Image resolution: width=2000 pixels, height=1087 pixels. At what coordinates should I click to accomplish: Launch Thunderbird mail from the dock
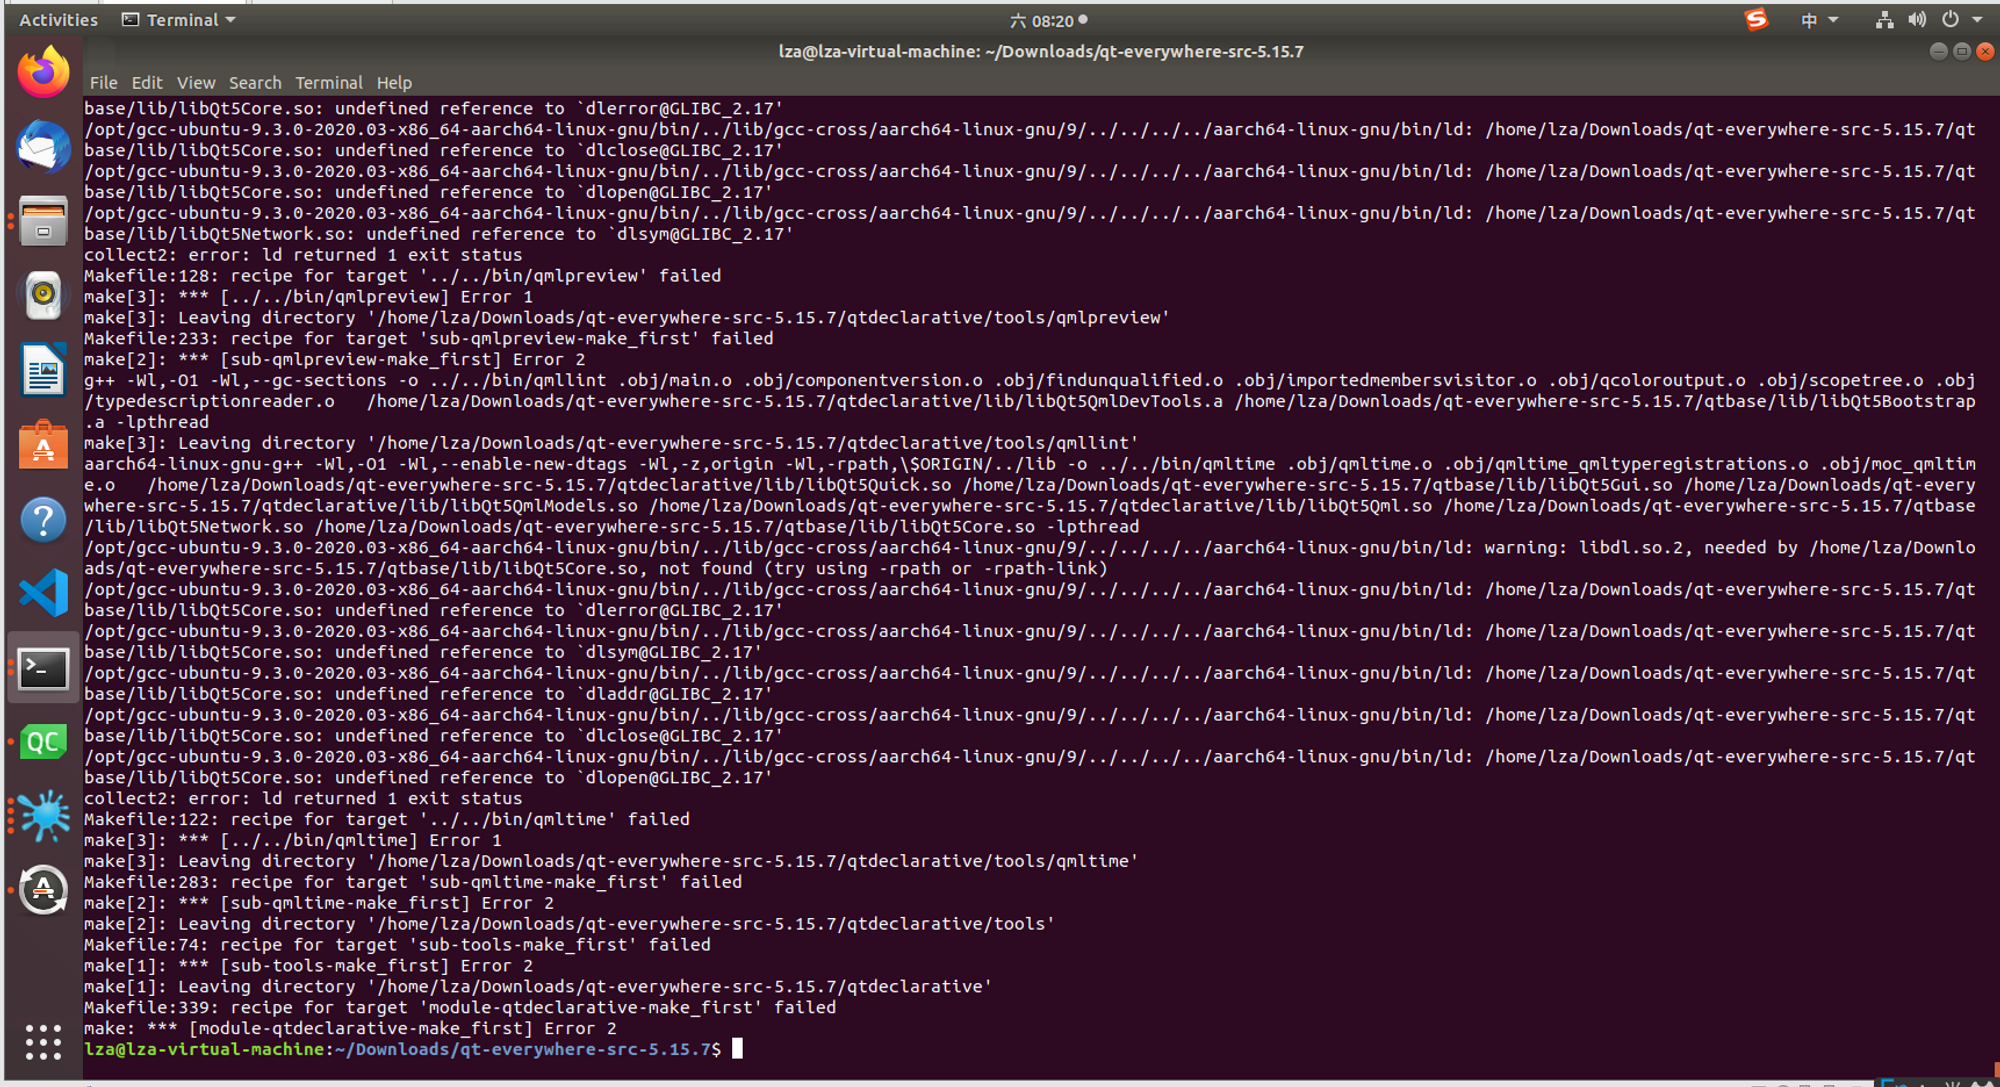[x=43, y=147]
